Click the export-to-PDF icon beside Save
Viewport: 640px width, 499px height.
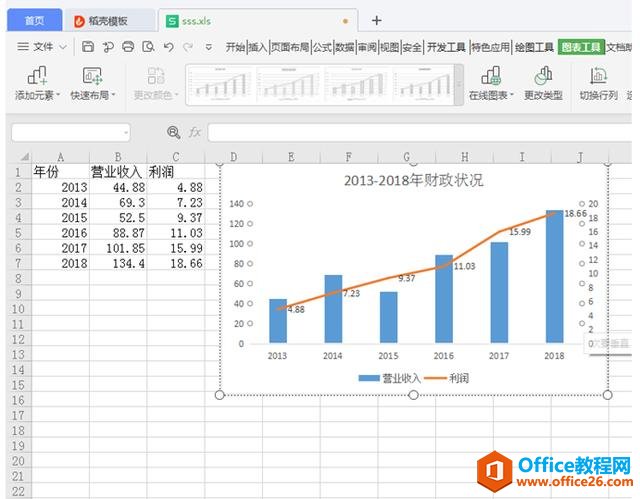click(x=108, y=47)
